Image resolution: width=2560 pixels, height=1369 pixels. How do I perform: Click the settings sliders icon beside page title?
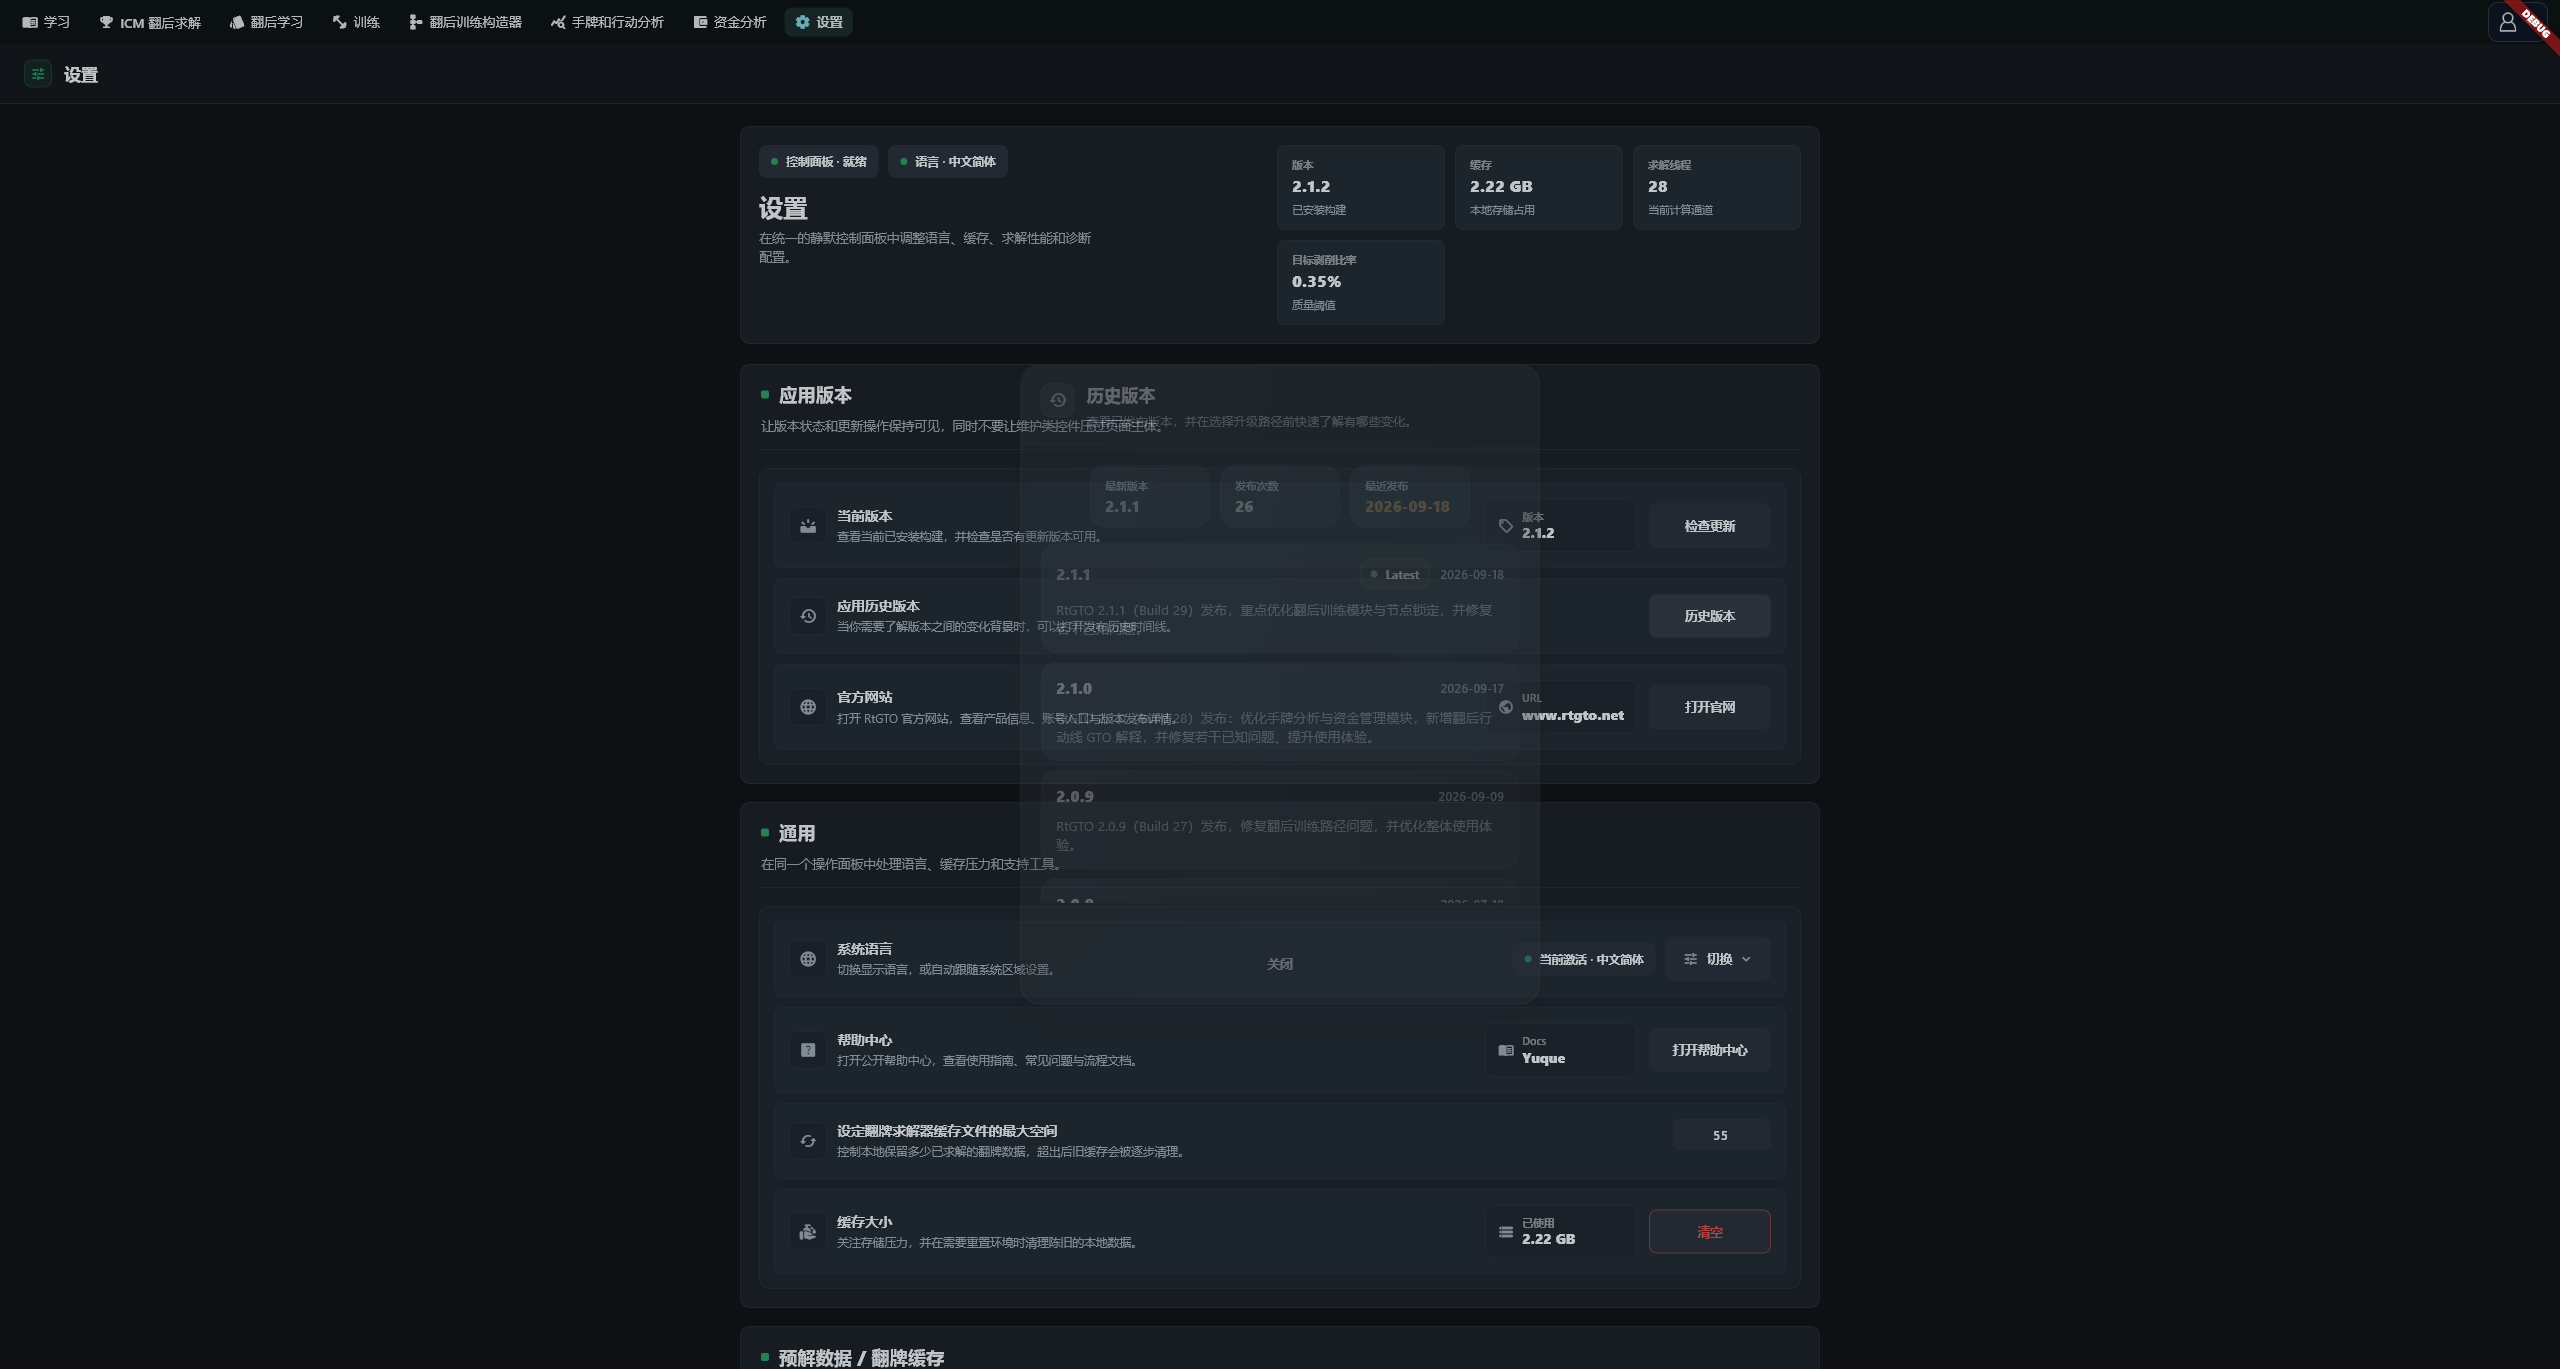point(38,74)
